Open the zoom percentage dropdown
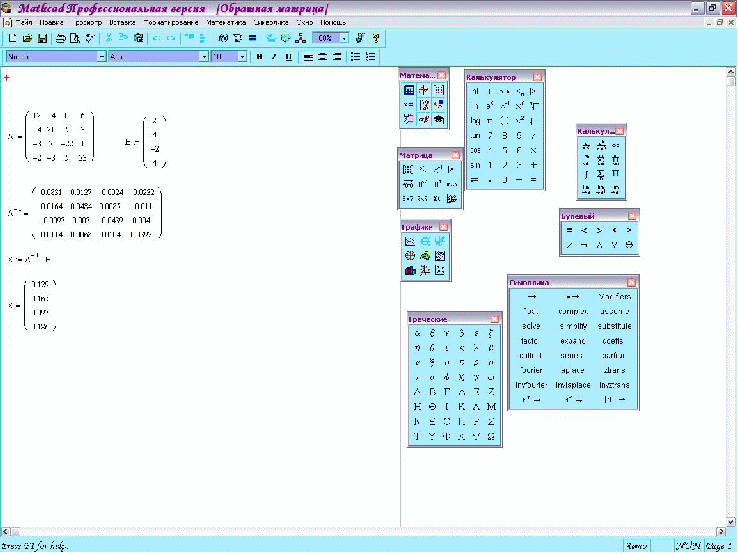Image resolution: width=738 pixels, height=554 pixels. tap(345, 38)
